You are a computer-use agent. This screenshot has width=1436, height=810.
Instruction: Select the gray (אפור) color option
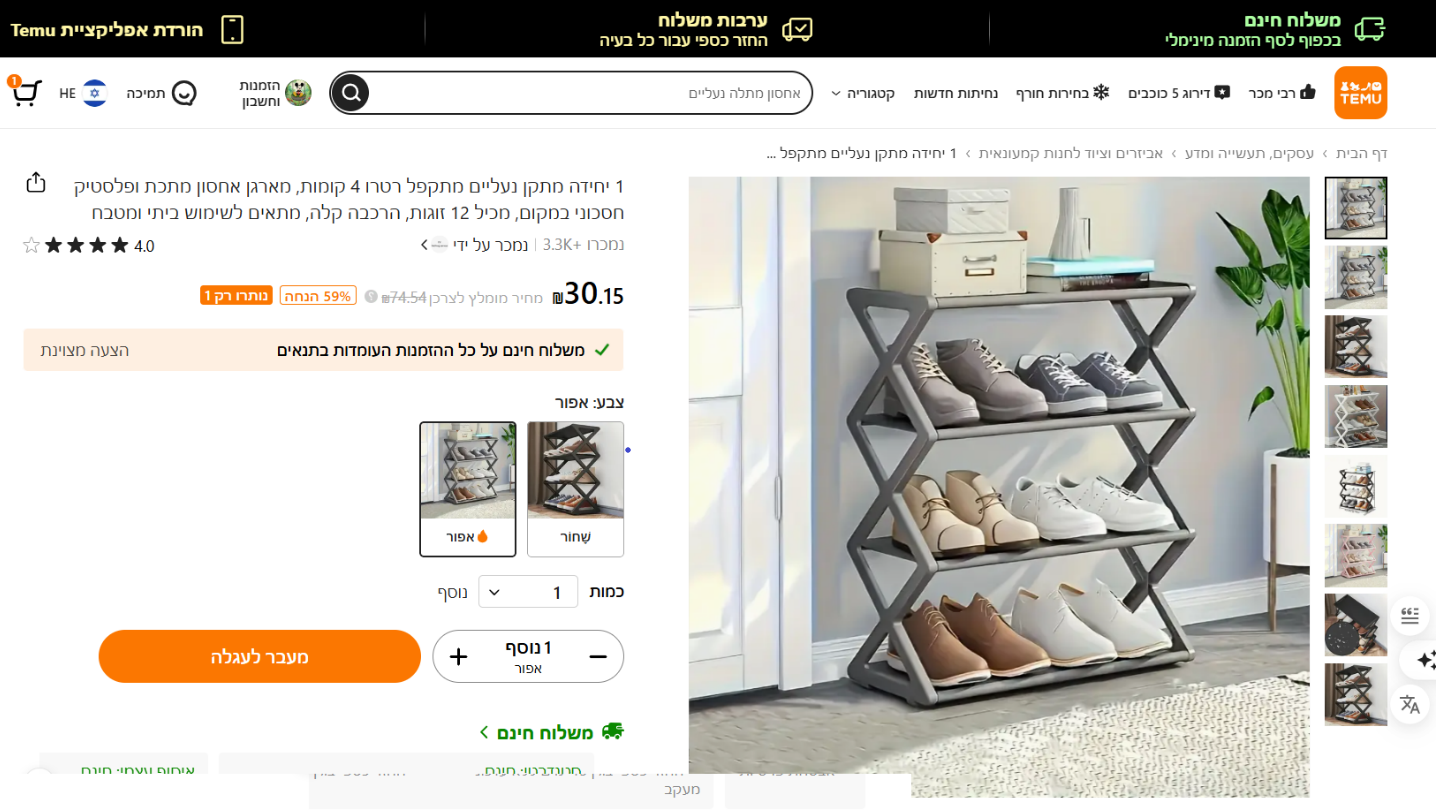(468, 488)
